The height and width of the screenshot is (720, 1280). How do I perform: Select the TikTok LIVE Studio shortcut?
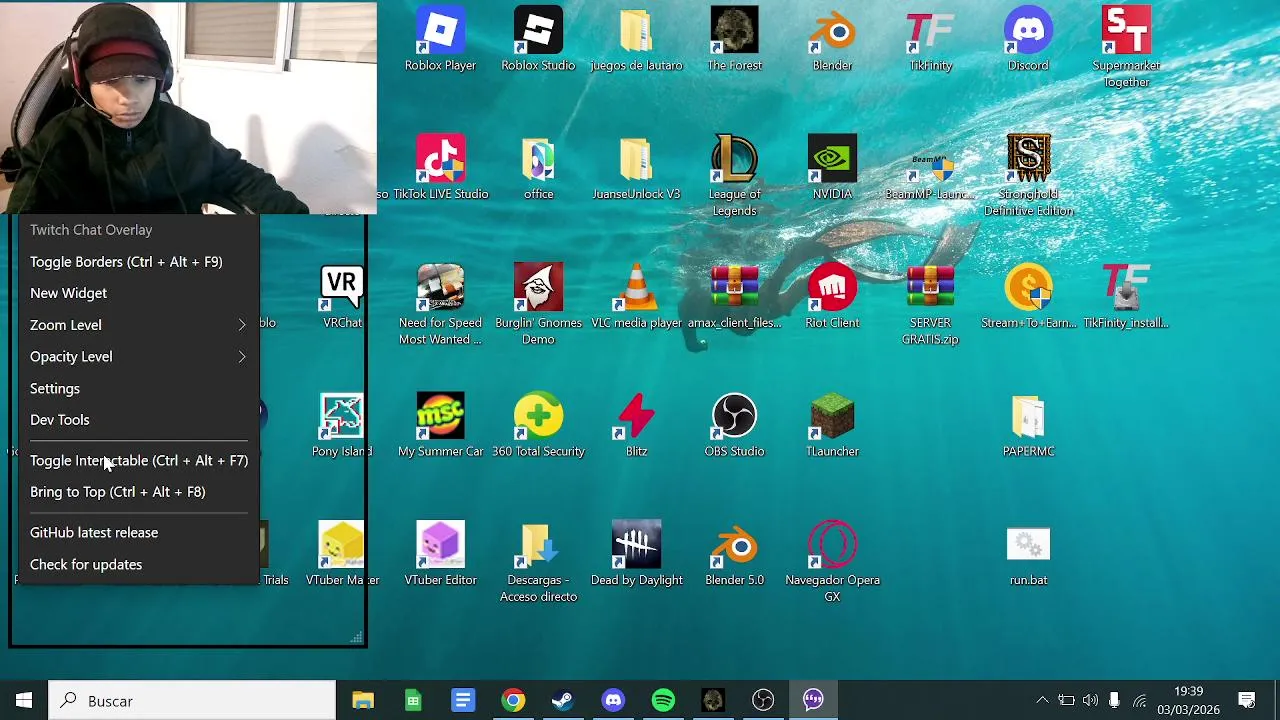(x=440, y=168)
